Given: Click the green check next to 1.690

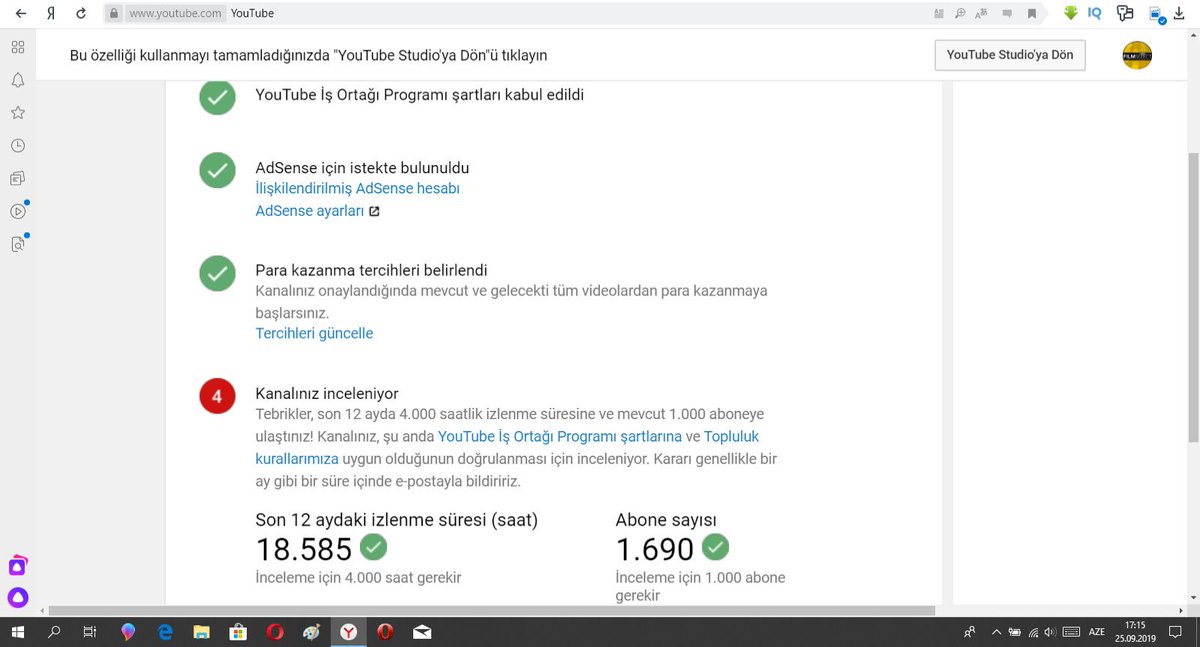Looking at the screenshot, I should click(716, 547).
